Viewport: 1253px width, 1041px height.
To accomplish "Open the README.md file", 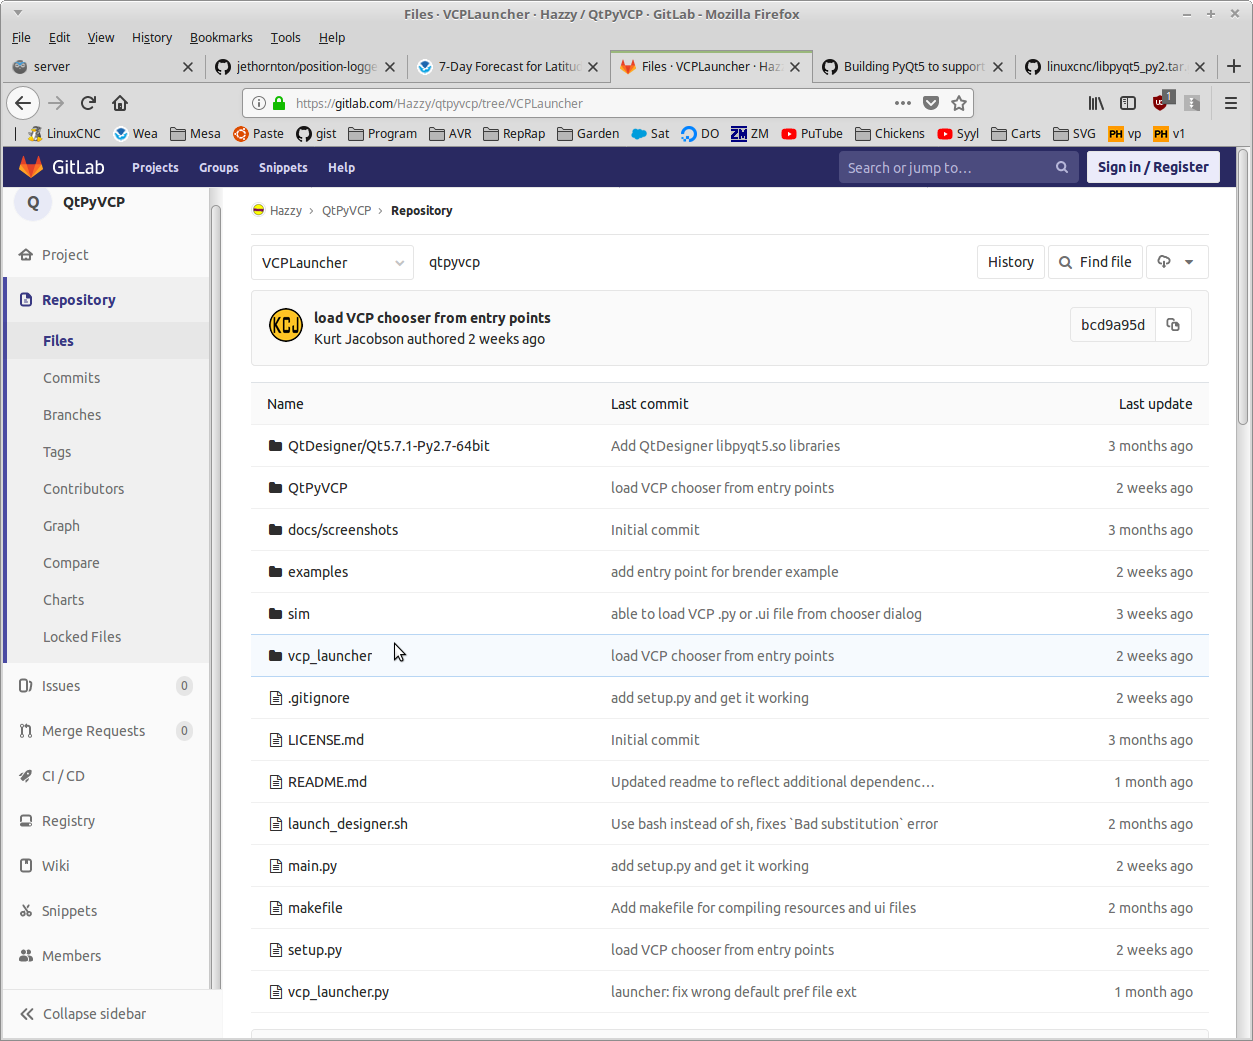I will click(327, 782).
